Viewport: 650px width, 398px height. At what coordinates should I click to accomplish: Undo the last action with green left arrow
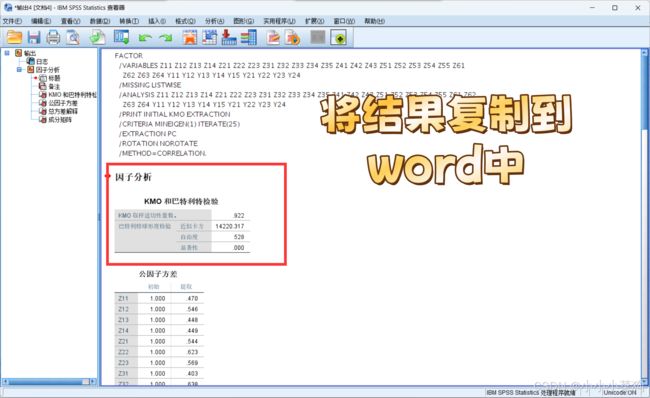tap(145, 38)
